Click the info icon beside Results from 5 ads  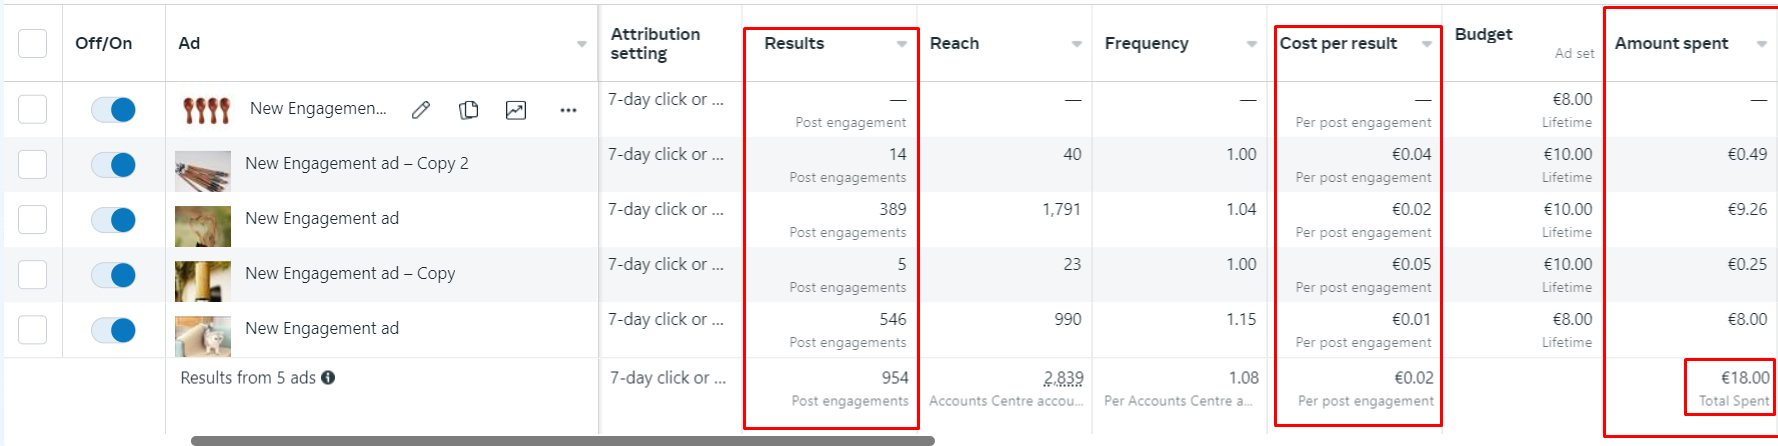[328, 378]
